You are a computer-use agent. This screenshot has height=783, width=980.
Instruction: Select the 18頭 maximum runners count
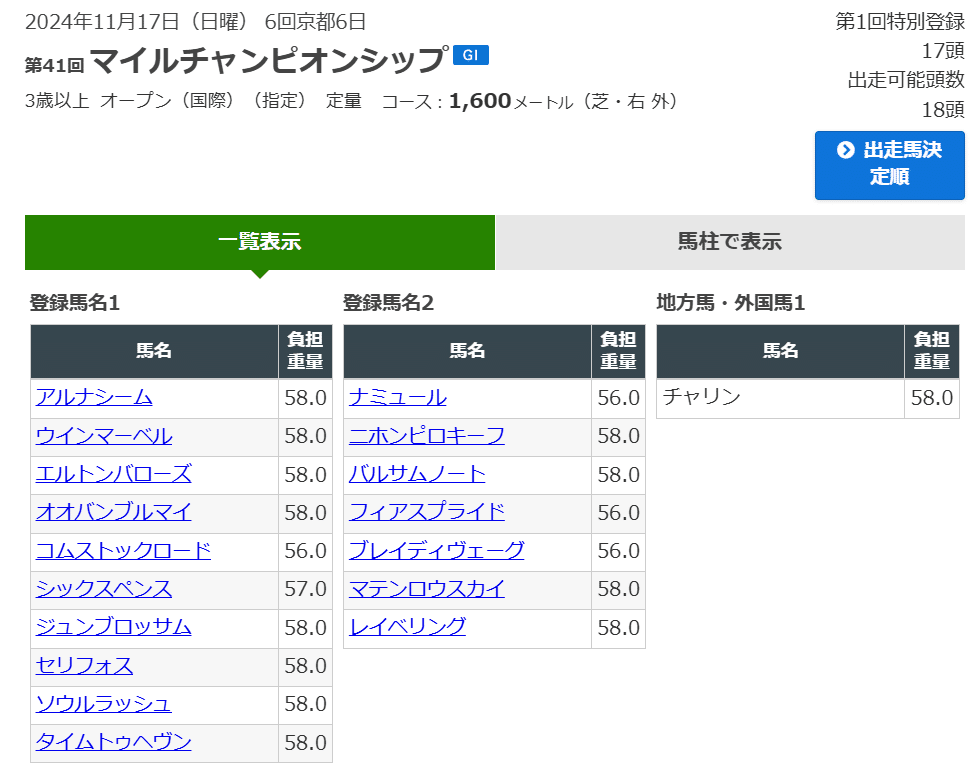[943, 110]
